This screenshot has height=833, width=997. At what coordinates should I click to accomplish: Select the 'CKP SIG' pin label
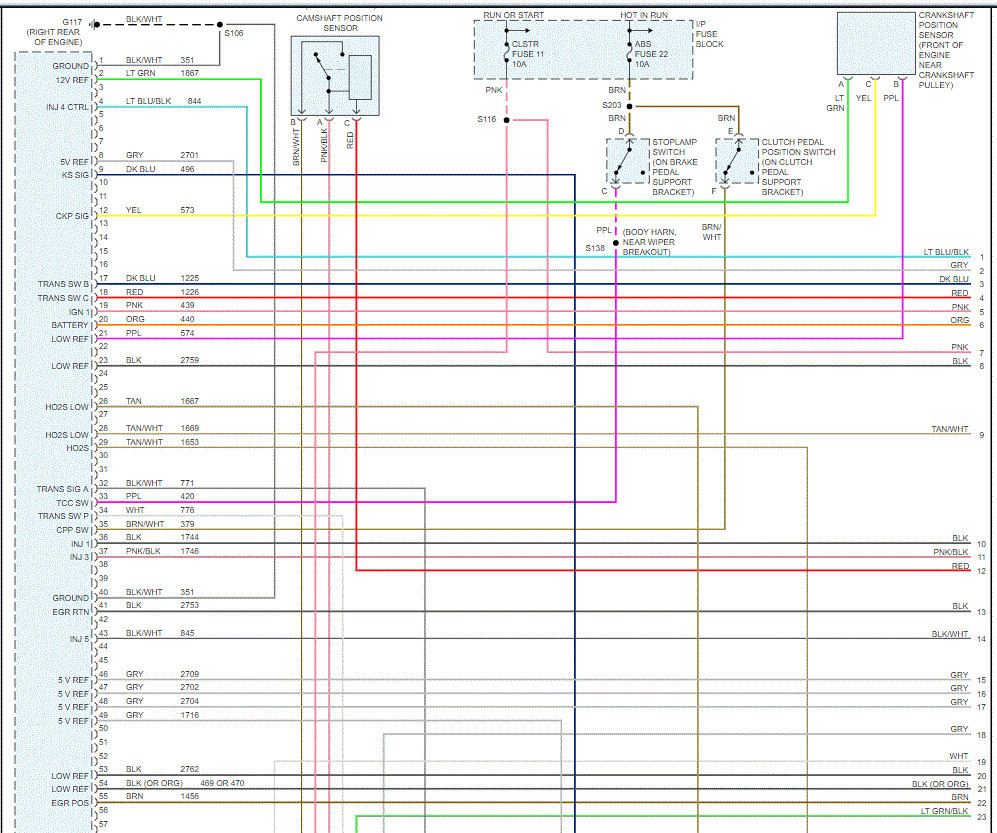point(72,216)
